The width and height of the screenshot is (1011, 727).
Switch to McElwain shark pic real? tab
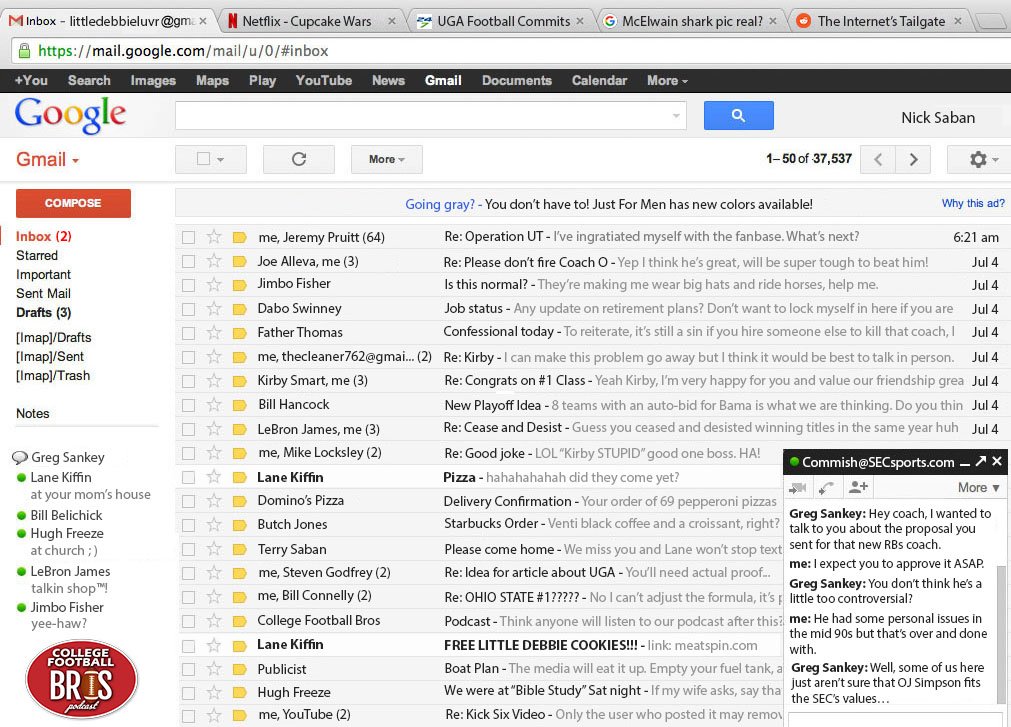click(692, 21)
